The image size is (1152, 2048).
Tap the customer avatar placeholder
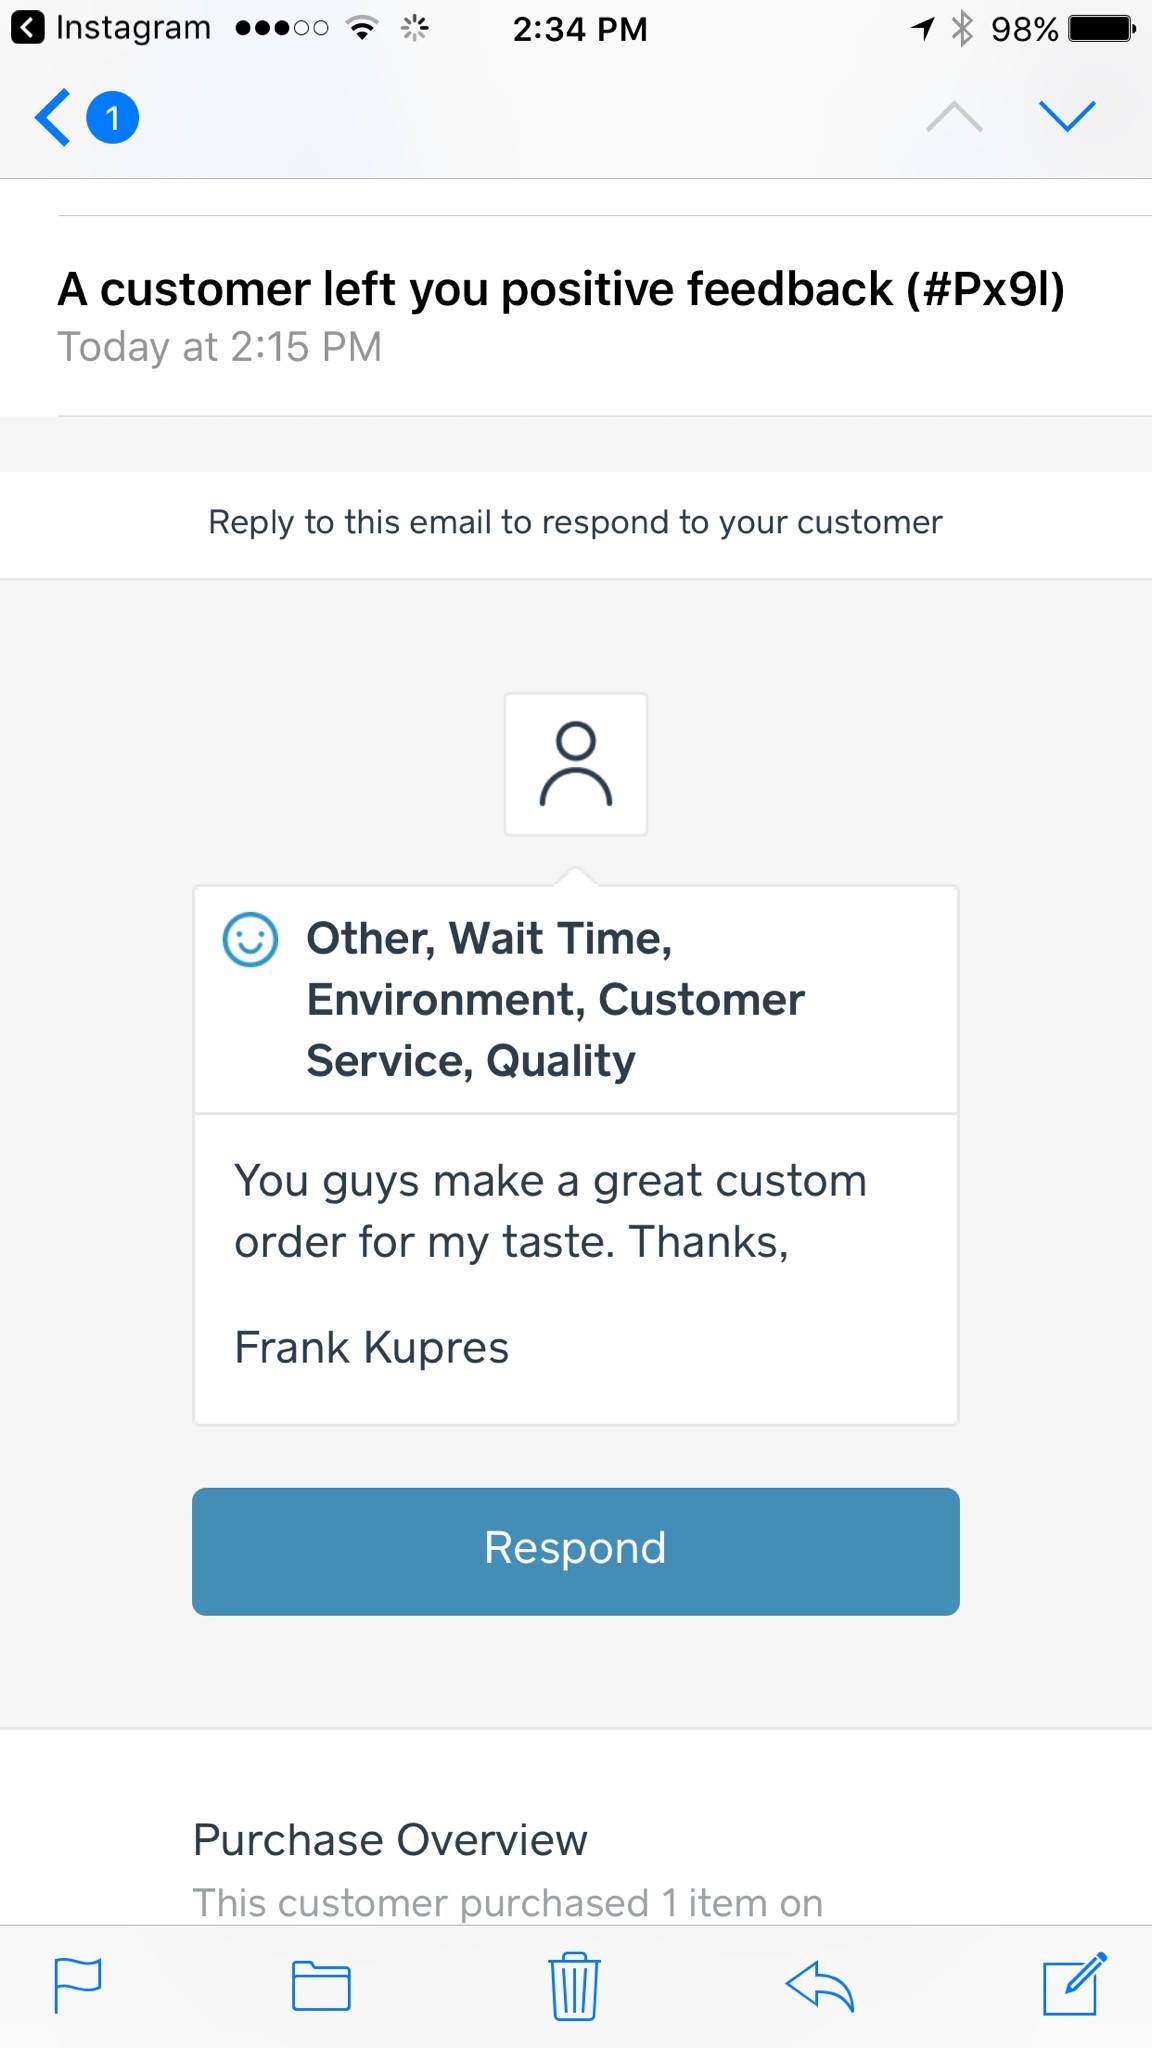[576, 764]
